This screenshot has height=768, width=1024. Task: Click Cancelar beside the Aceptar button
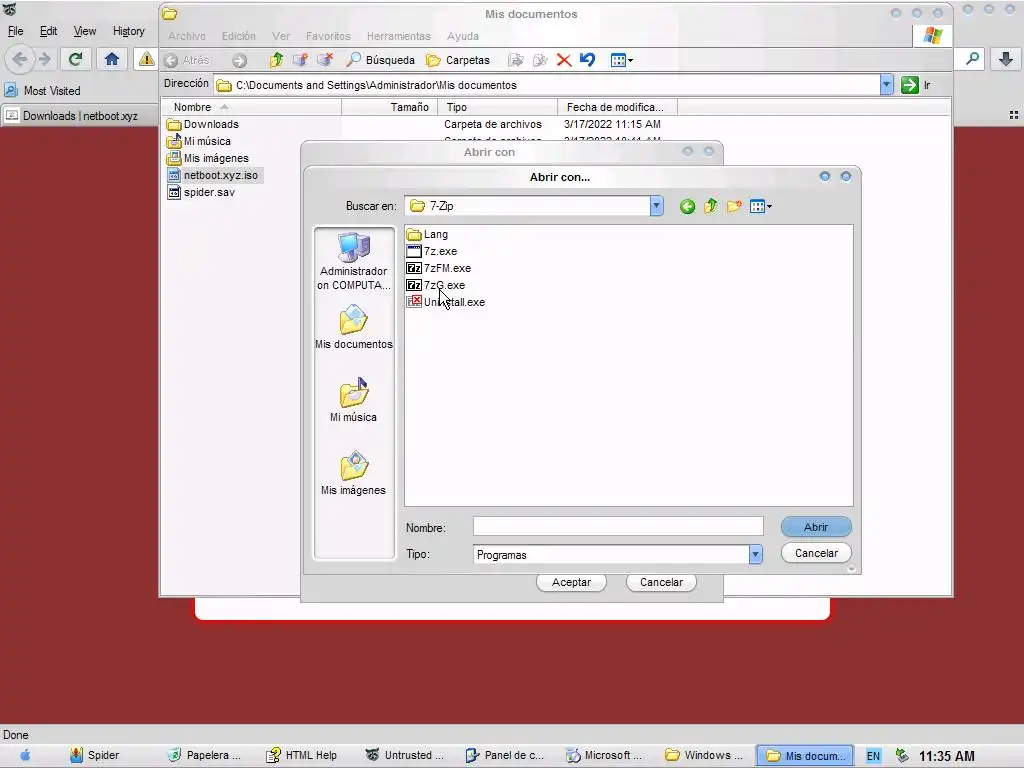pos(661,582)
